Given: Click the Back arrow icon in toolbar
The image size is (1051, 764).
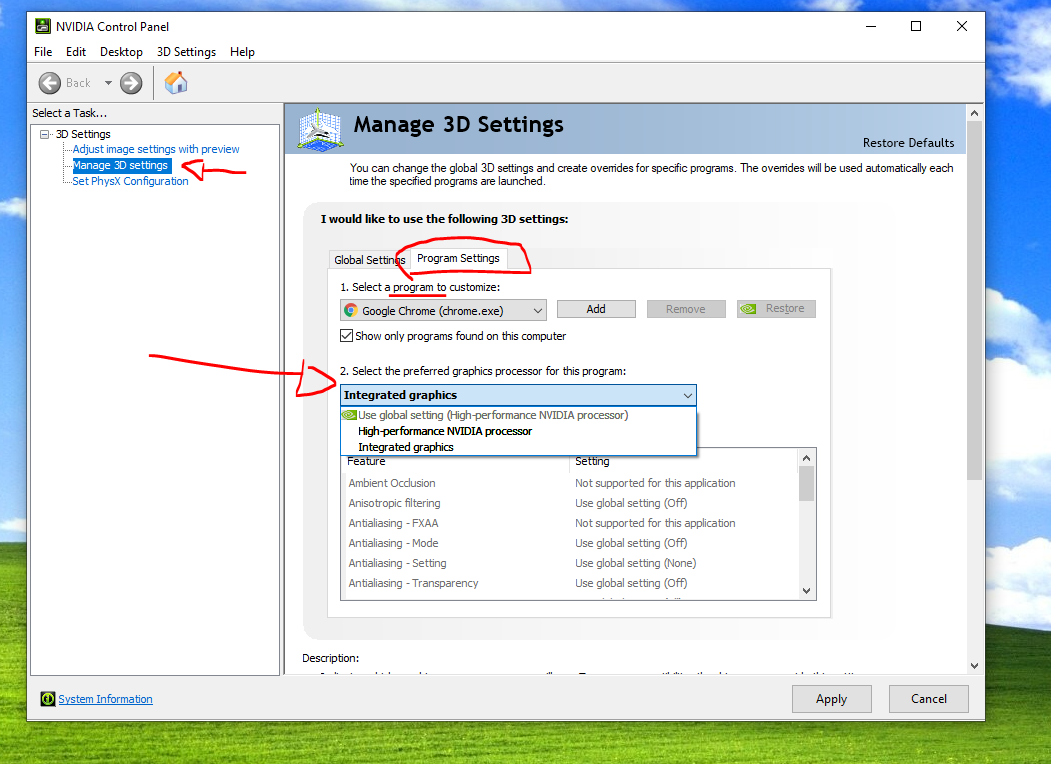Looking at the screenshot, I should pyautogui.click(x=50, y=83).
